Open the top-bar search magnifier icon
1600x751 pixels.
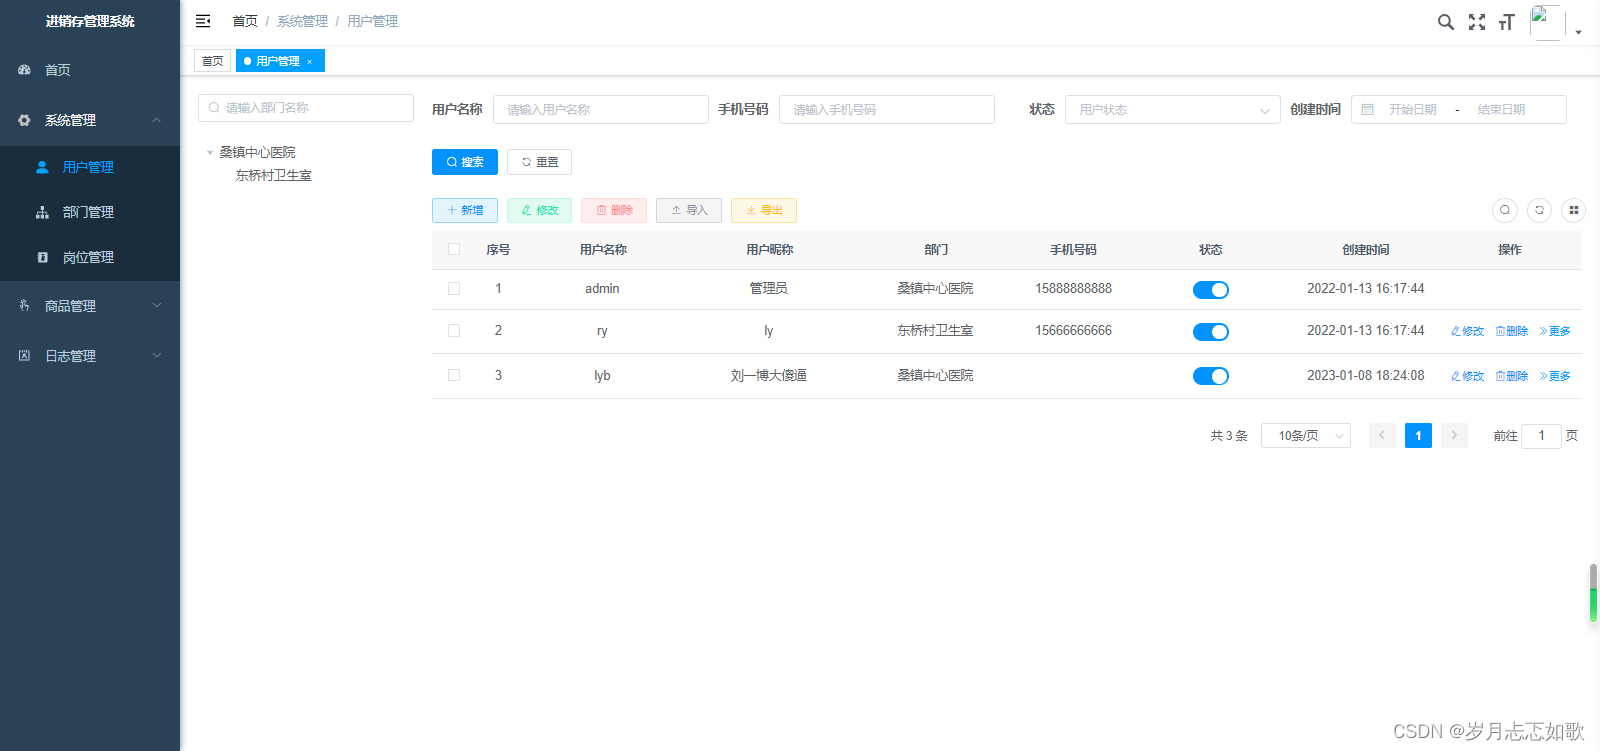pos(1446,22)
